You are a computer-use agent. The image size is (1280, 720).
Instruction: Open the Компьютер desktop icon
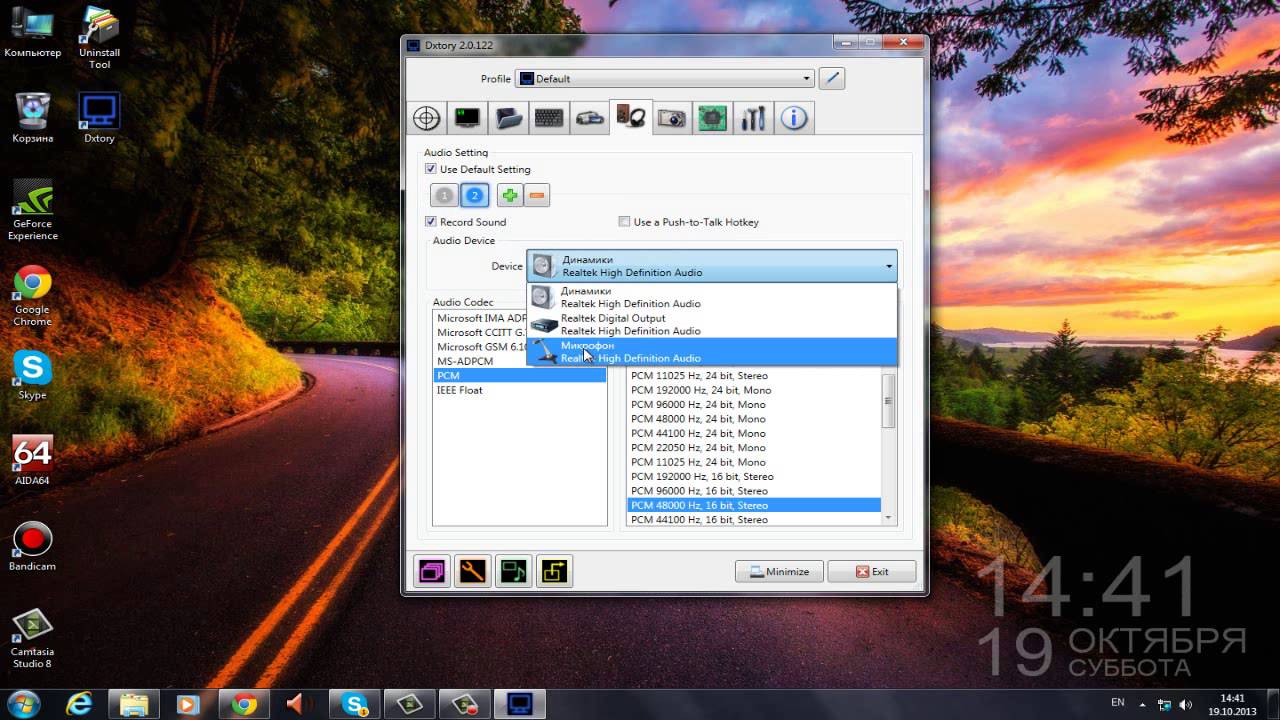point(33,33)
